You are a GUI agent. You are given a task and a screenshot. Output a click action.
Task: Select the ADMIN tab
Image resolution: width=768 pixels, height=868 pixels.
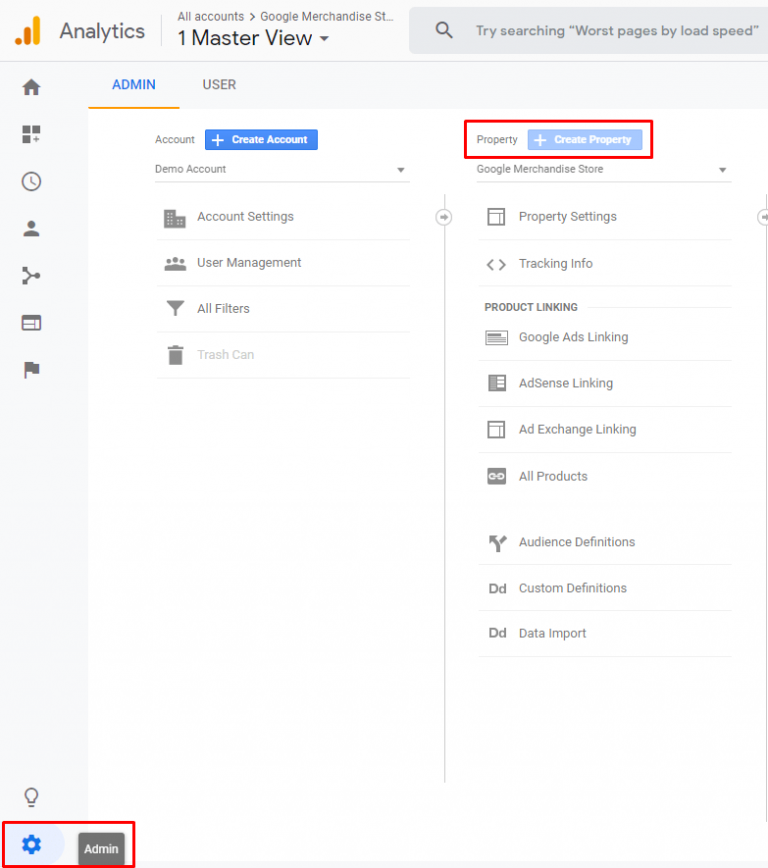click(133, 84)
